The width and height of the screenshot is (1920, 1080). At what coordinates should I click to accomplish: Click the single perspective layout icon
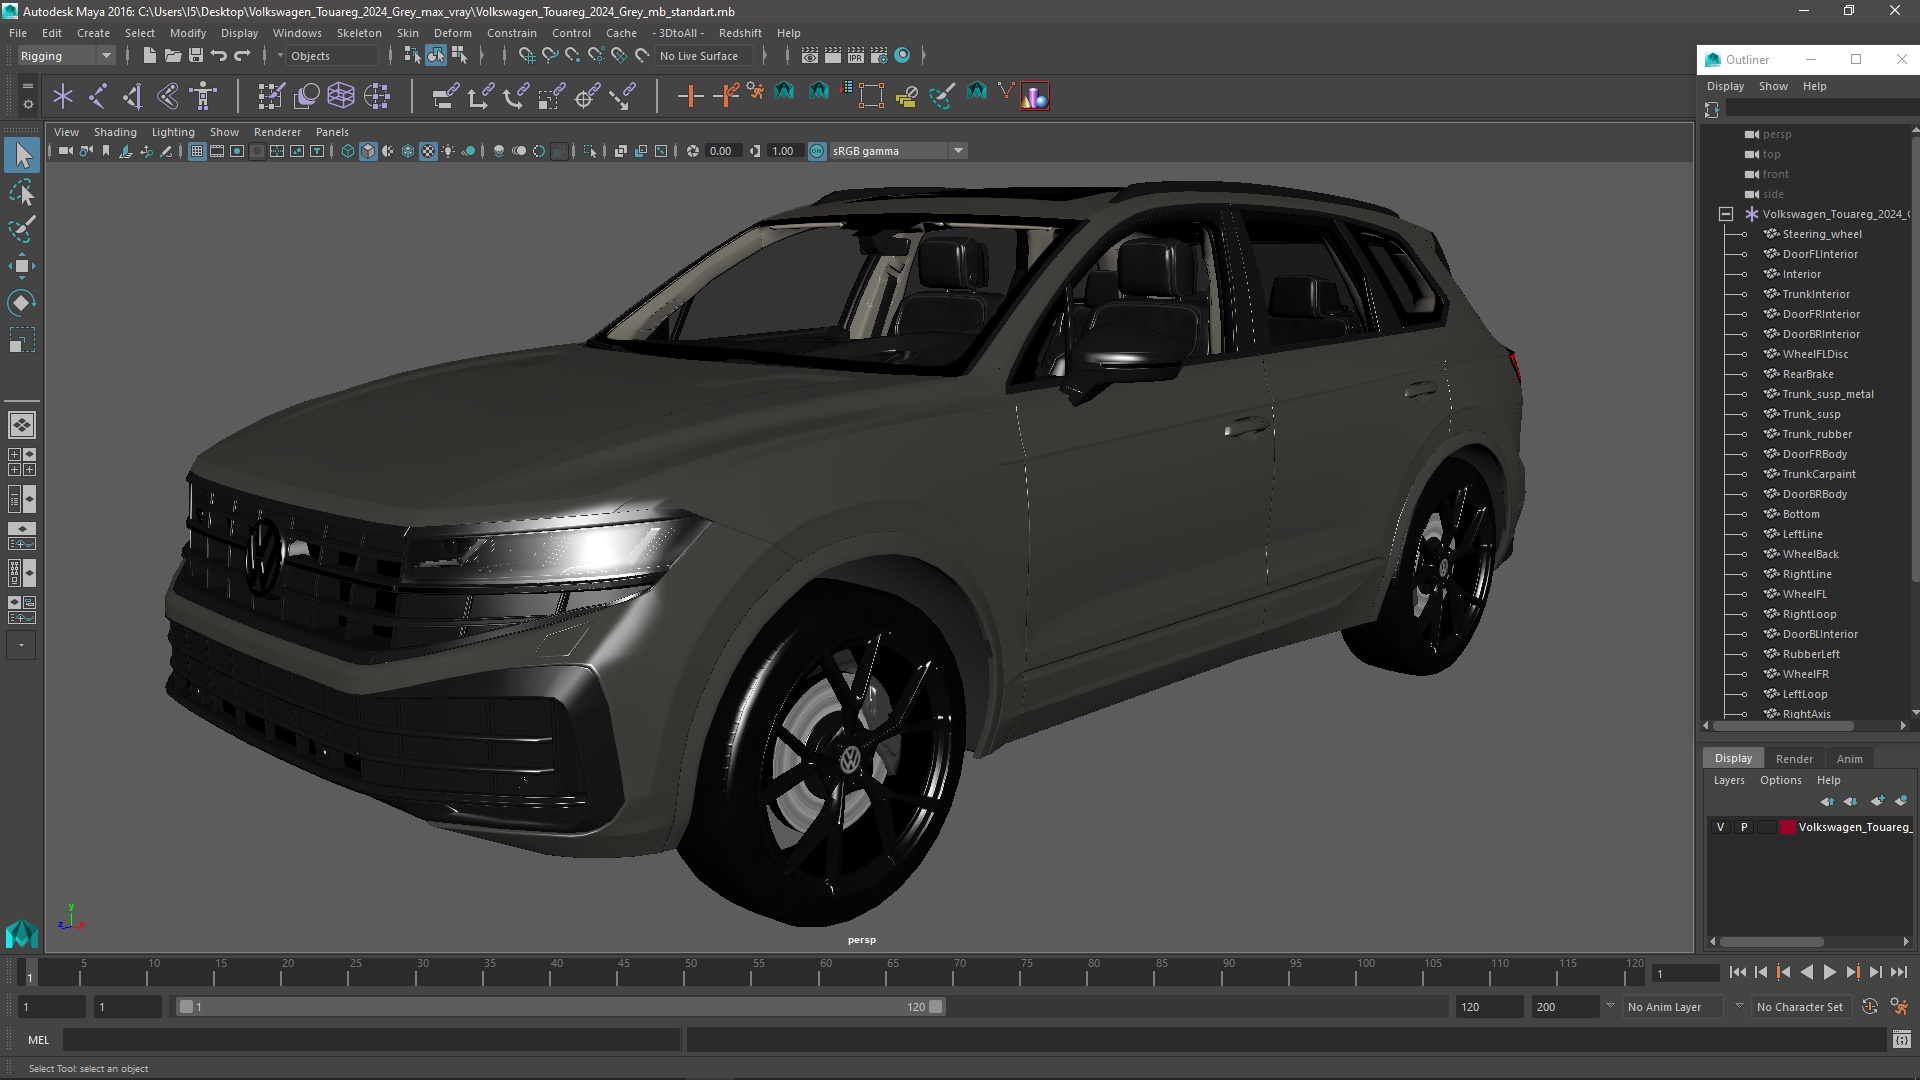22,425
